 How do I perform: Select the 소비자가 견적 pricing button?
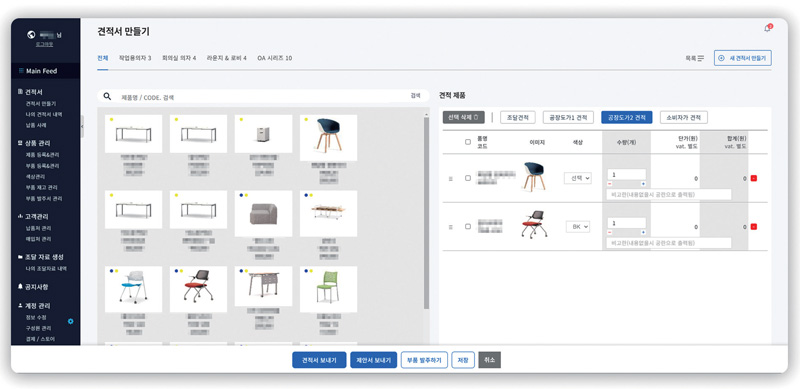tap(684, 117)
